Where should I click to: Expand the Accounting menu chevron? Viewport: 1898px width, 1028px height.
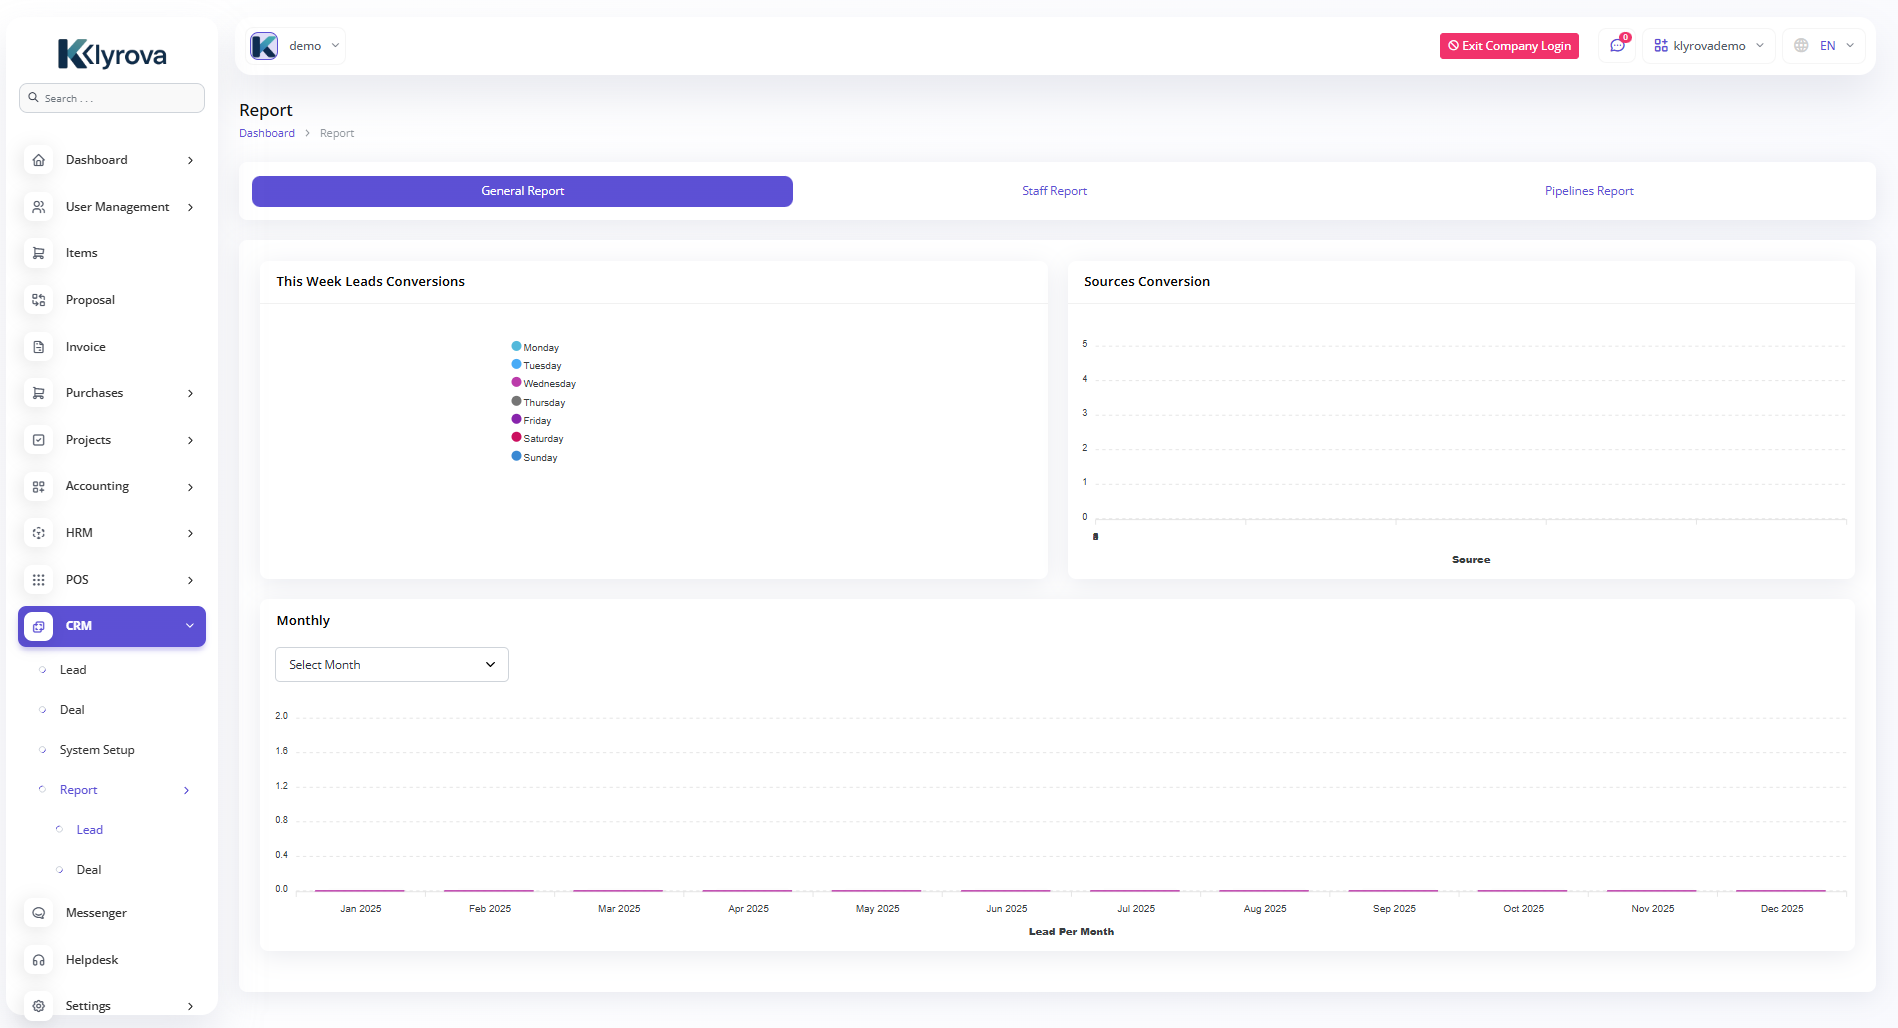point(190,487)
